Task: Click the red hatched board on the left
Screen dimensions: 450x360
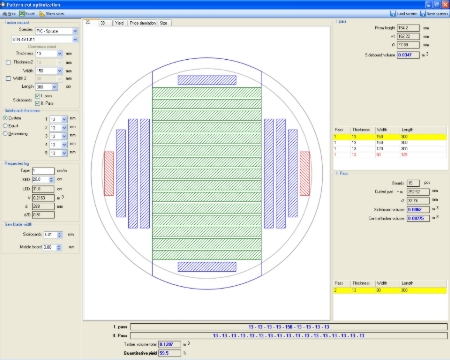Action: pyautogui.click(x=109, y=173)
